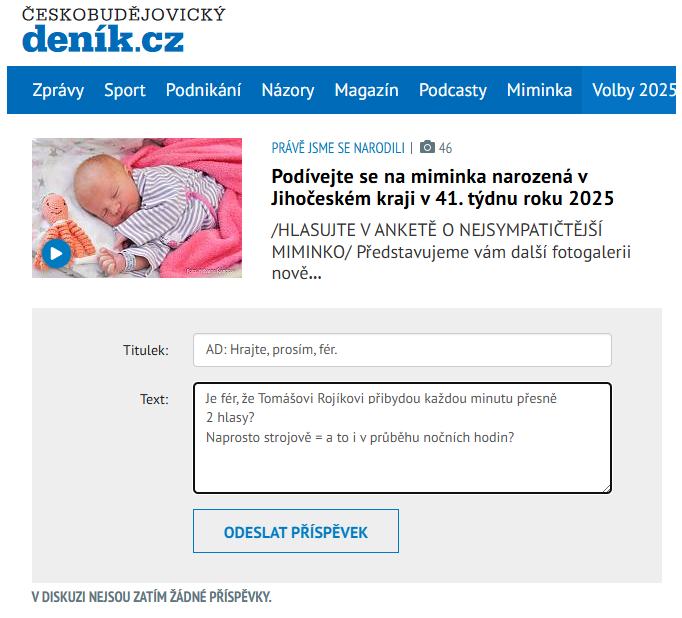The image size is (682, 618).
Task: Click the photo count number 46
Action: point(445,148)
